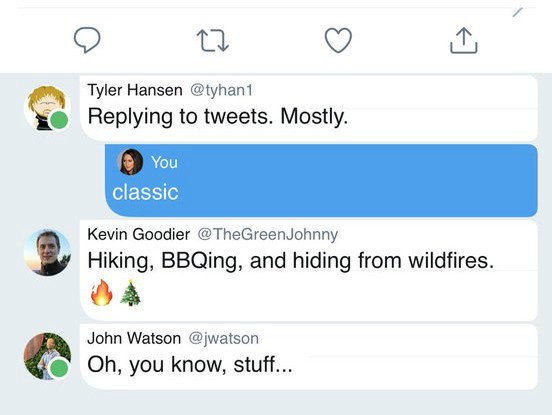Open the blue 'classic' reply bubble
552x415 pixels.
point(321,181)
